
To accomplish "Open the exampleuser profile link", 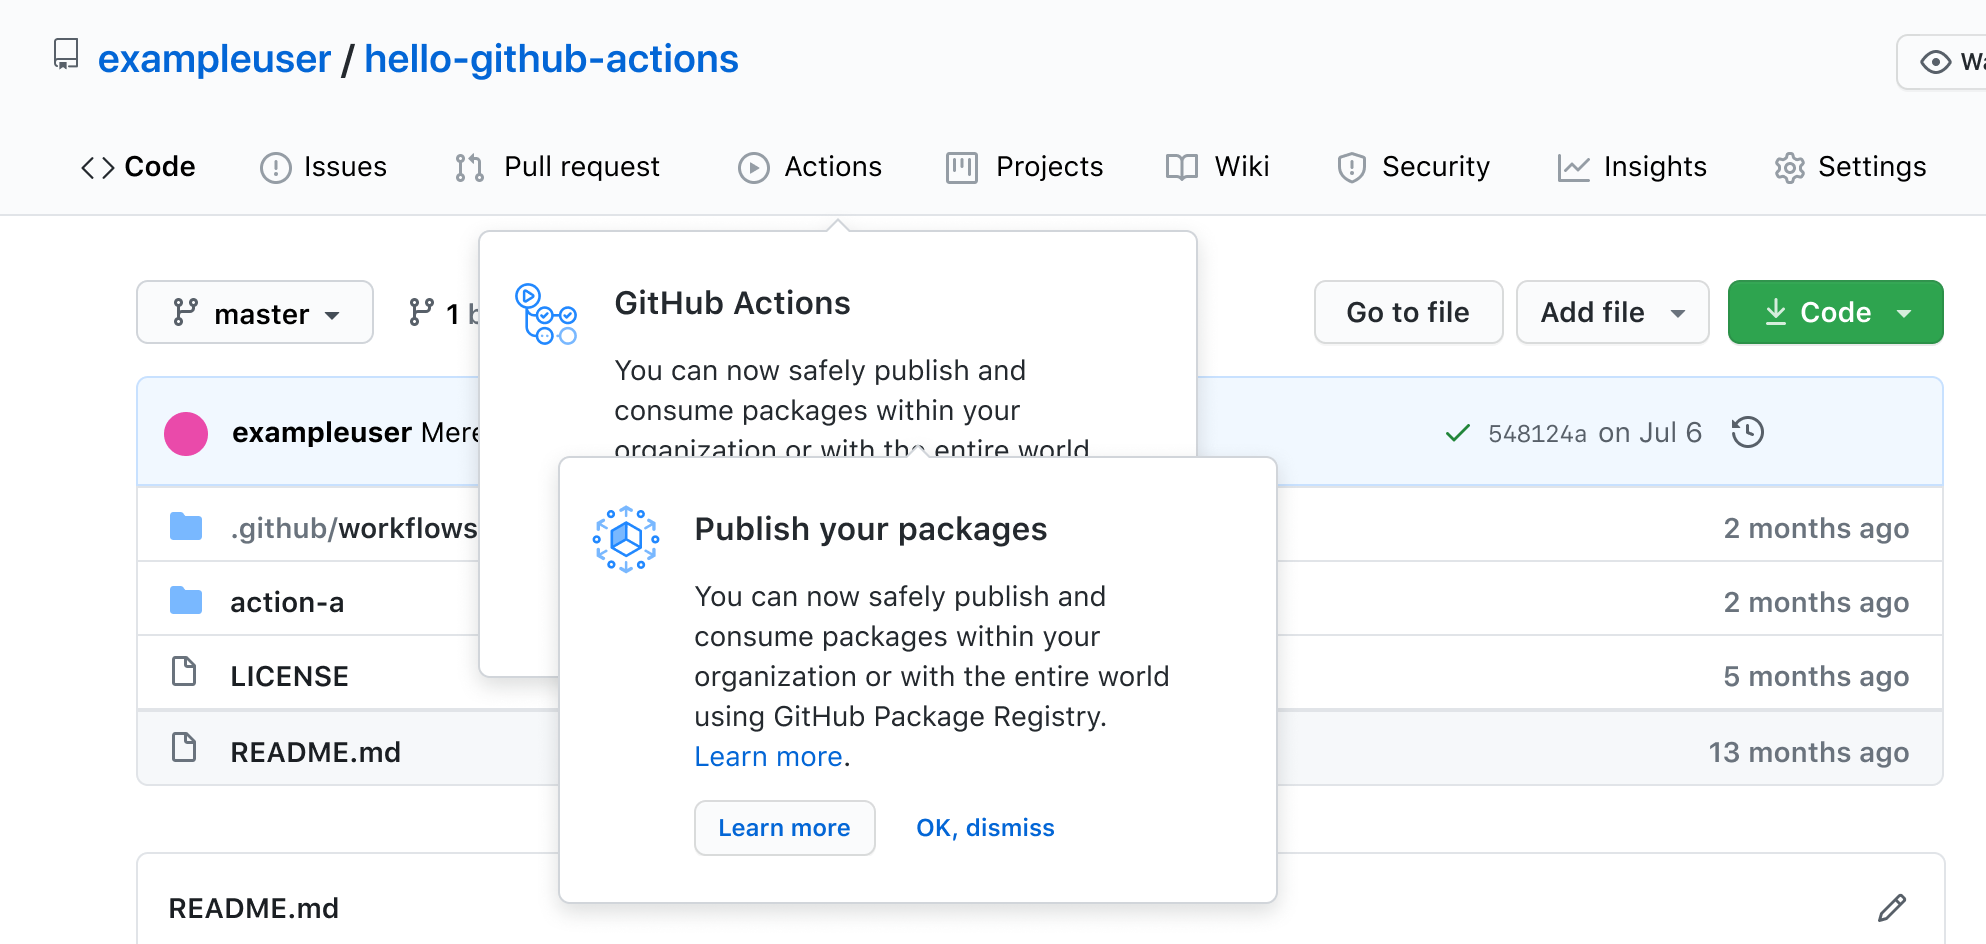I will pyautogui.click(x=214, y=59).
